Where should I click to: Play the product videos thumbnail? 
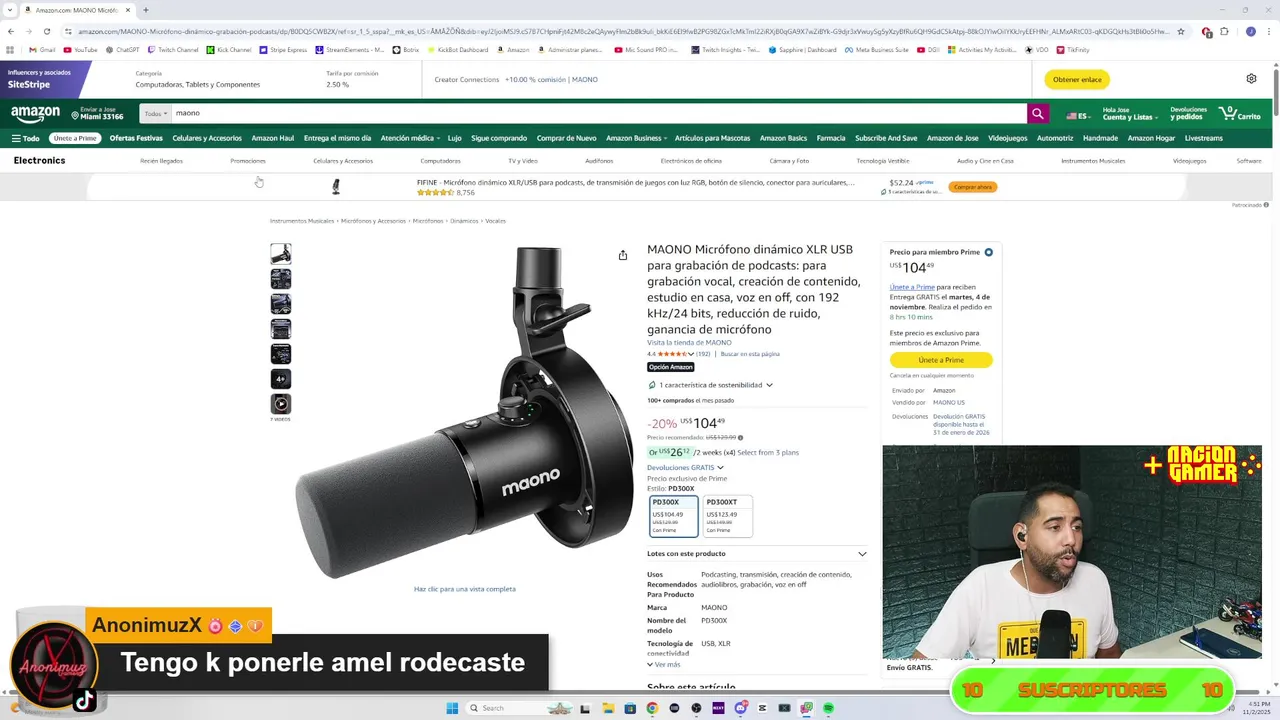[281, 404]
